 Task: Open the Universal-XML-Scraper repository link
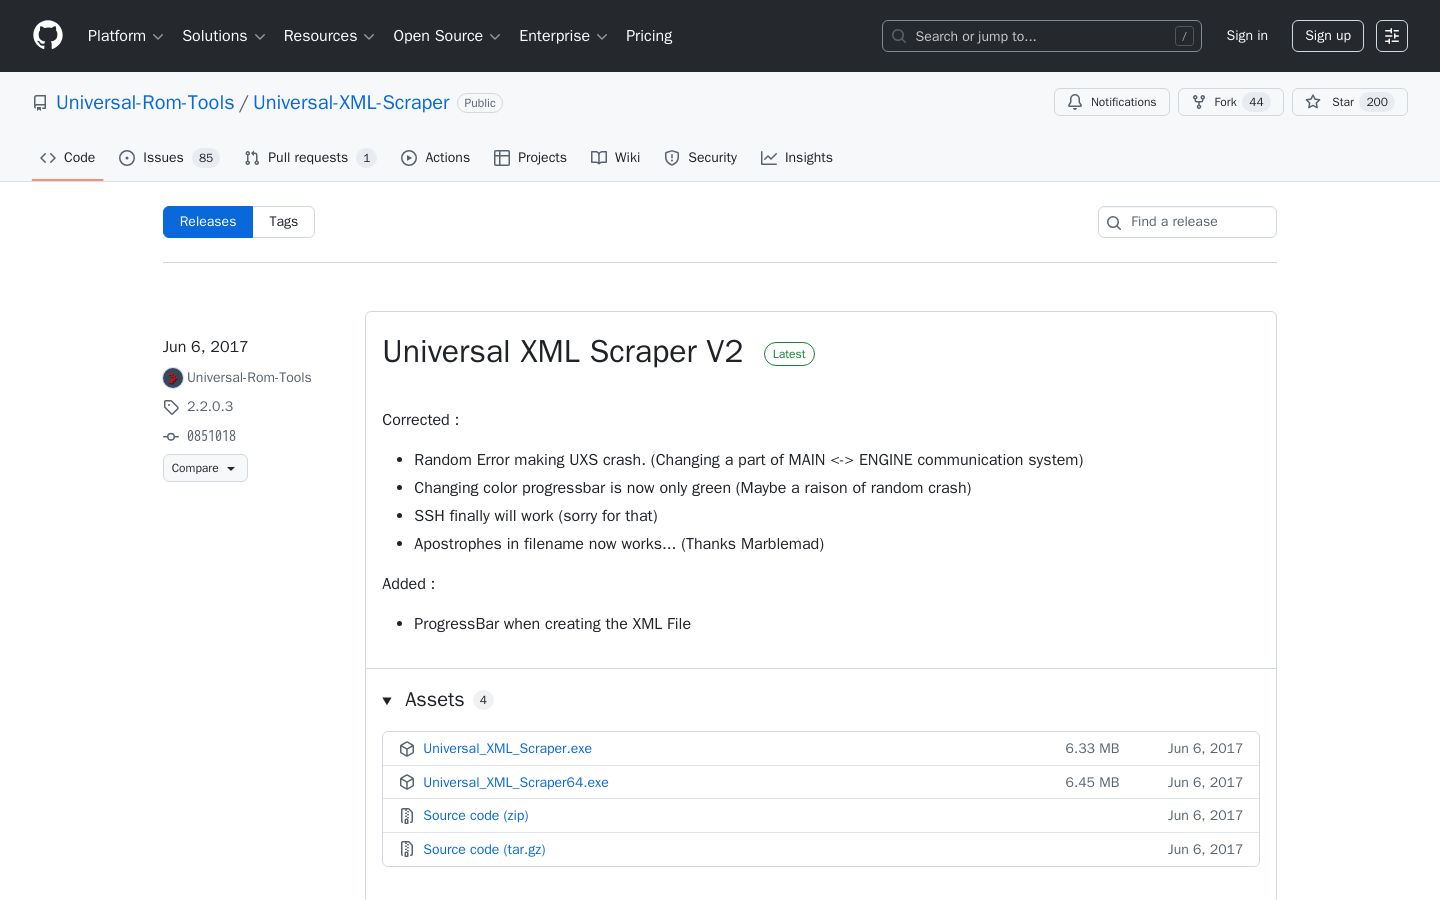point(351,103)
